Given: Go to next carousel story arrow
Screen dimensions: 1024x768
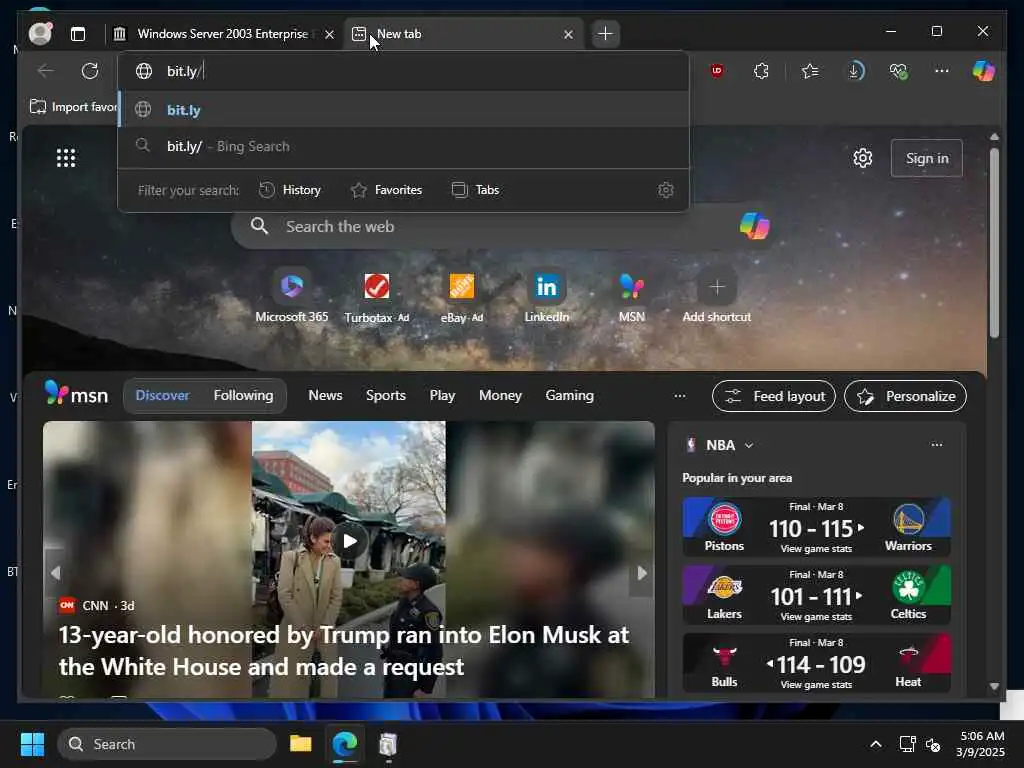Looking at the screenshot, I should point(642,573).
